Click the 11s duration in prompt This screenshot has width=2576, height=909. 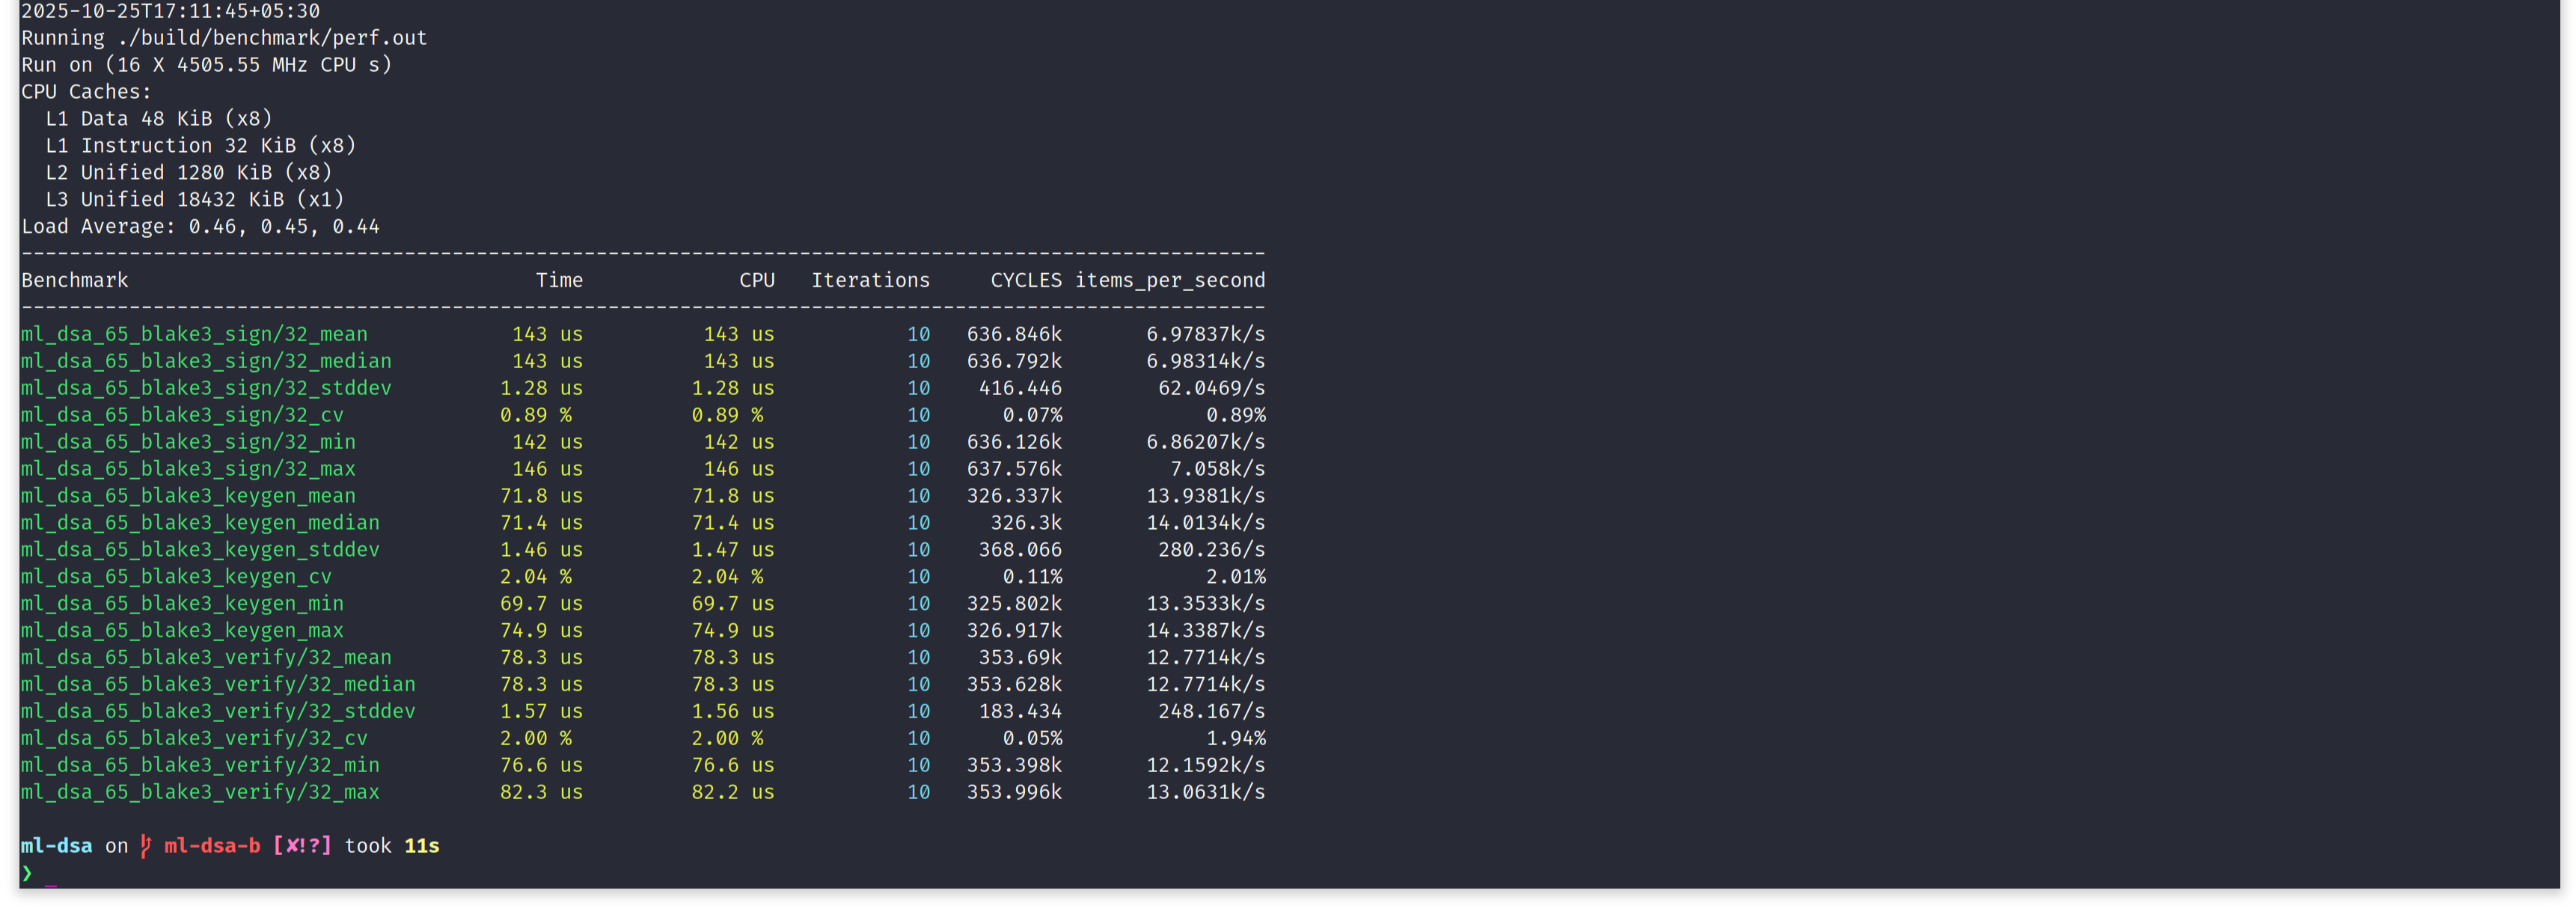tap(421, 846)
